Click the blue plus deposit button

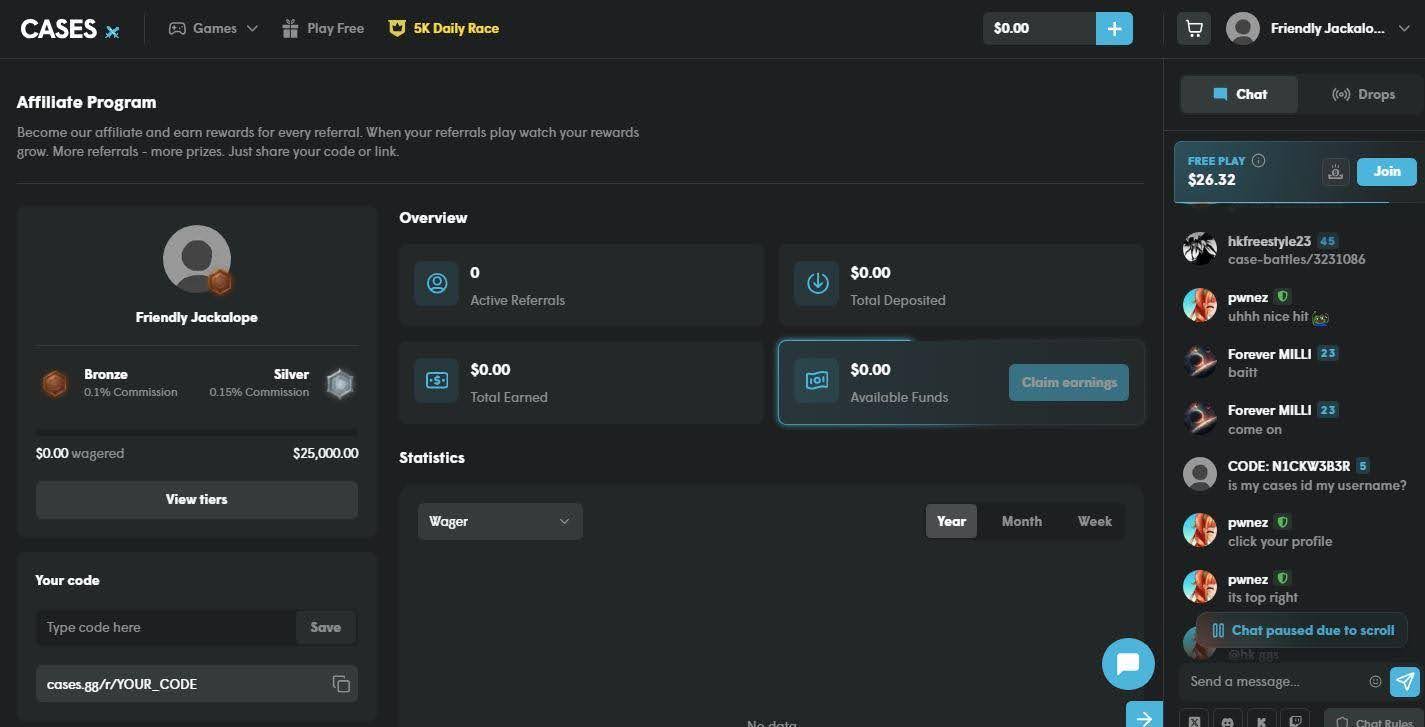coord(1114,29)
